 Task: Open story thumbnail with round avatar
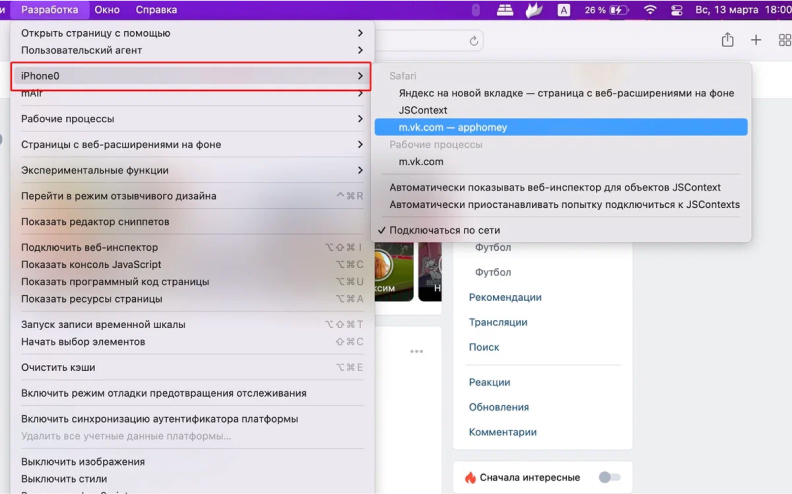(x=393, y=272)
